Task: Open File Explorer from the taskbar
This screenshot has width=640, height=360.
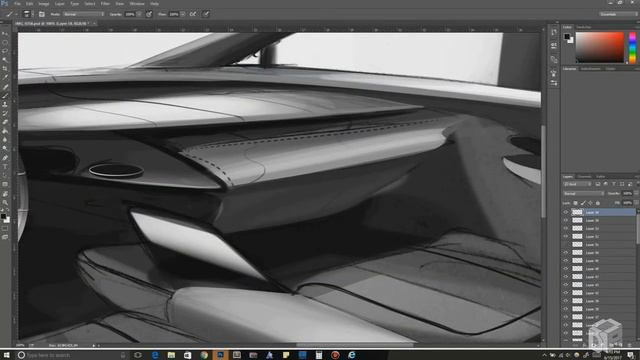Action: [171, 355]
